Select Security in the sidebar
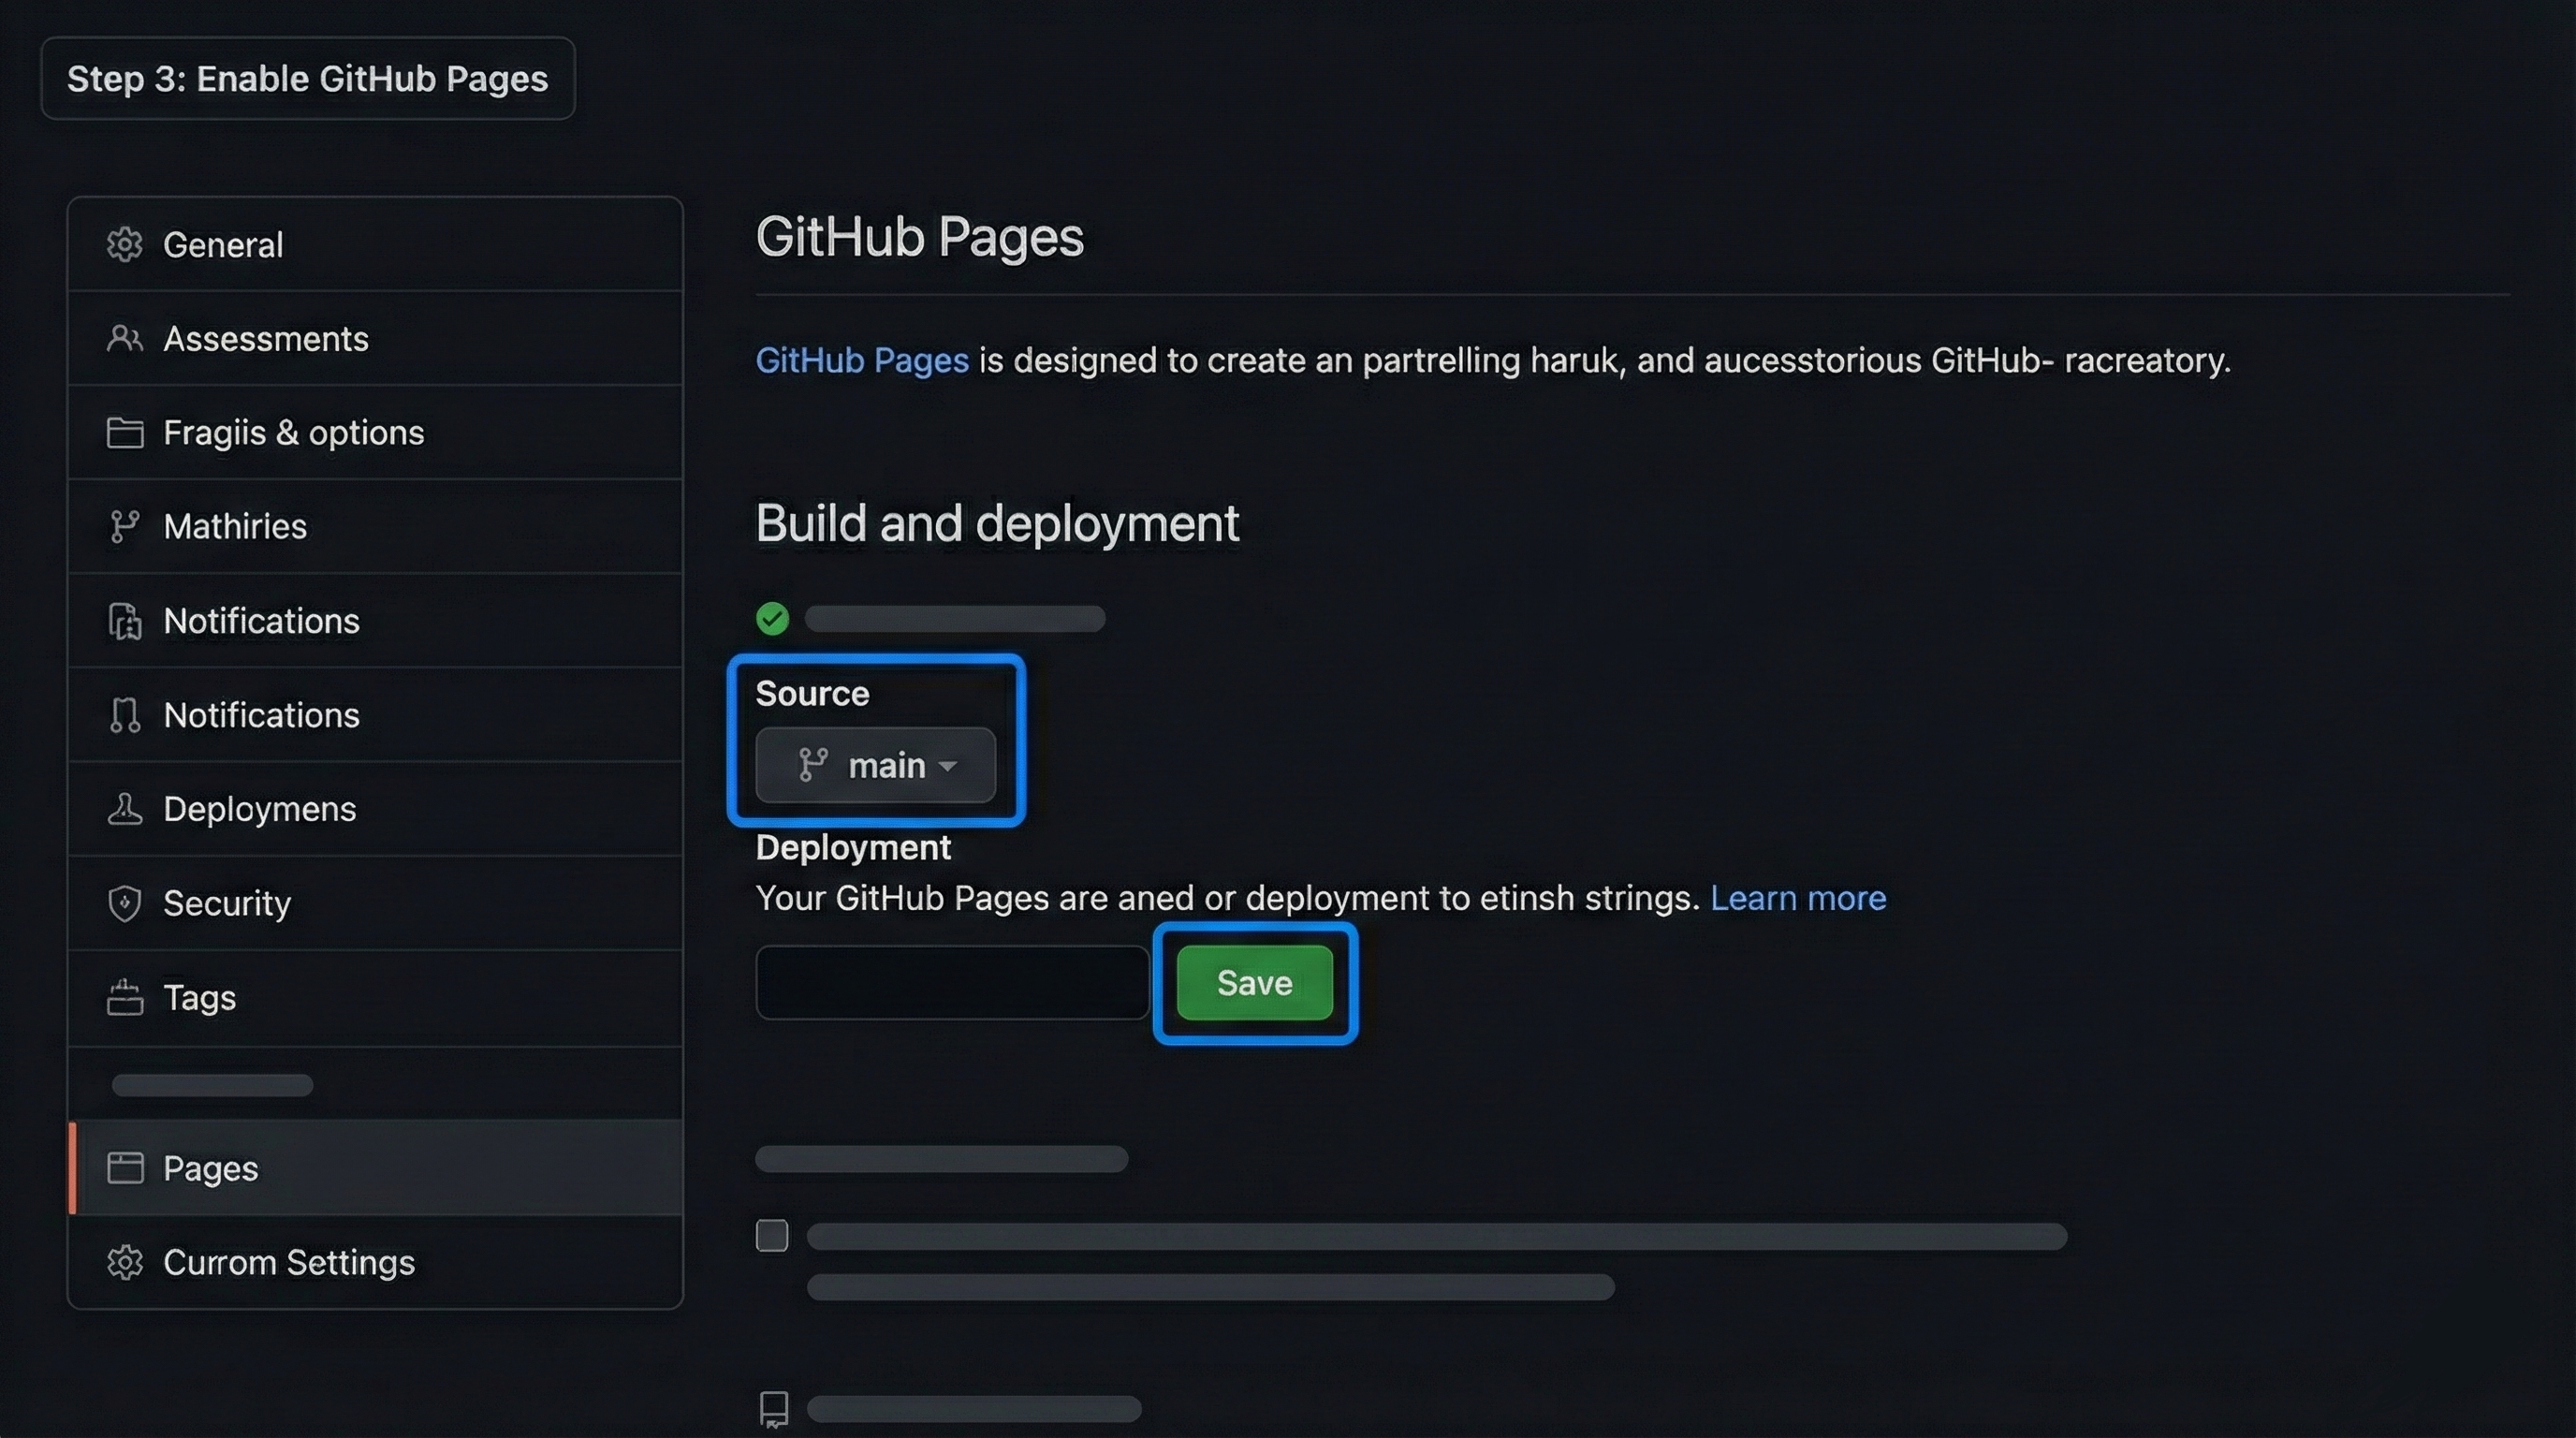The width and height of the screenshot is (2576, 1438). [x=375, y=903]
